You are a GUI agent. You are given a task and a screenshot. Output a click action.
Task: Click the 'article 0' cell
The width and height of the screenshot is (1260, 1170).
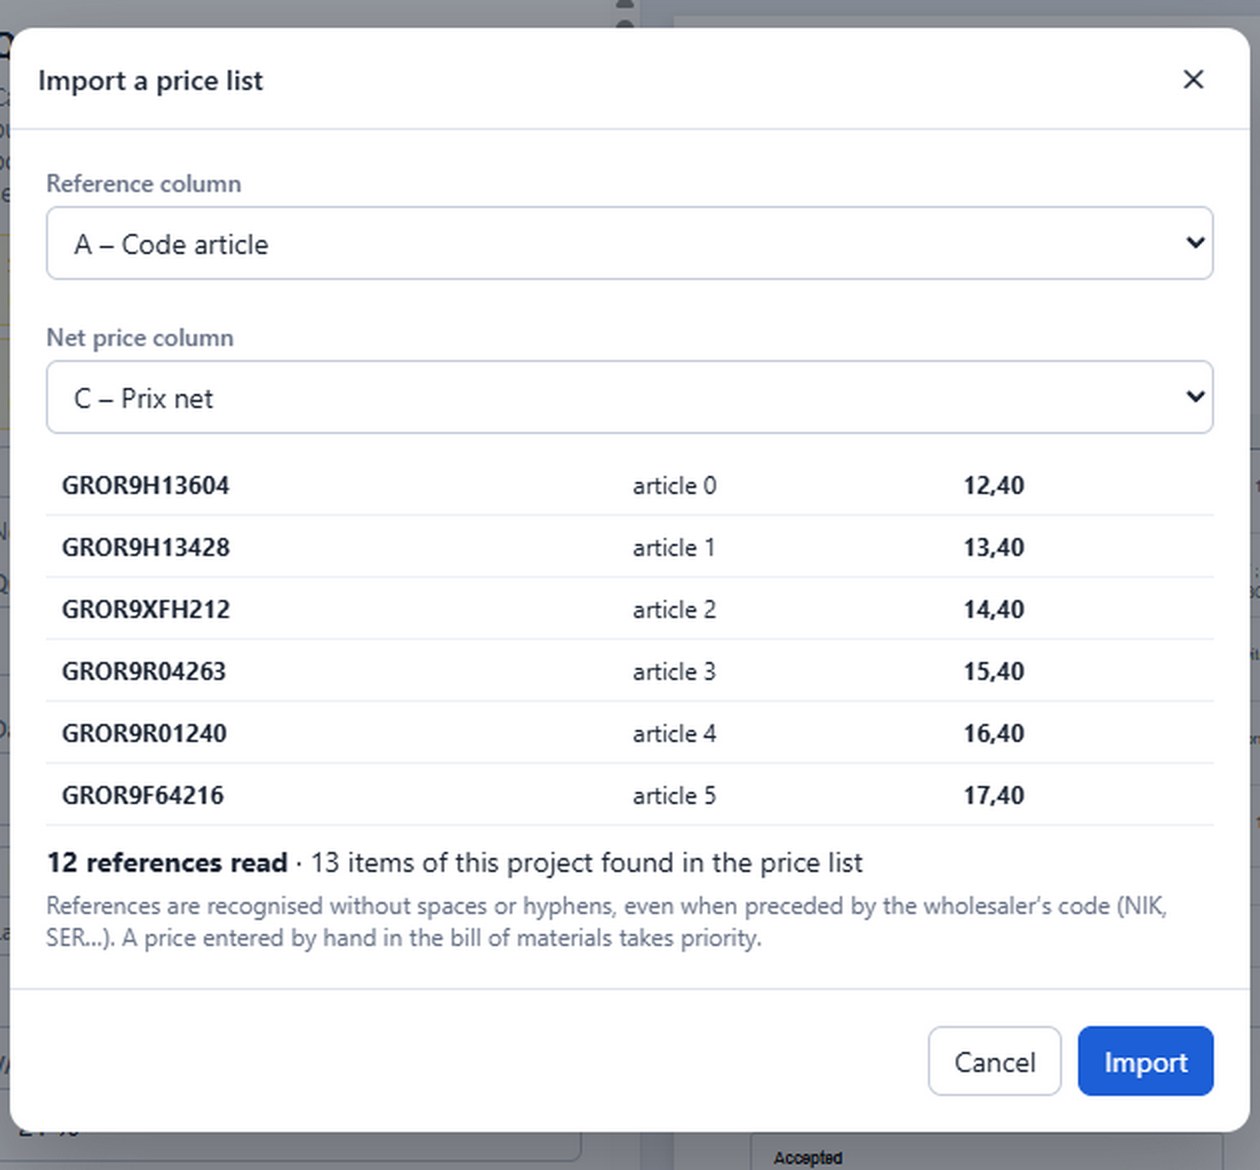tap(675, 486)
